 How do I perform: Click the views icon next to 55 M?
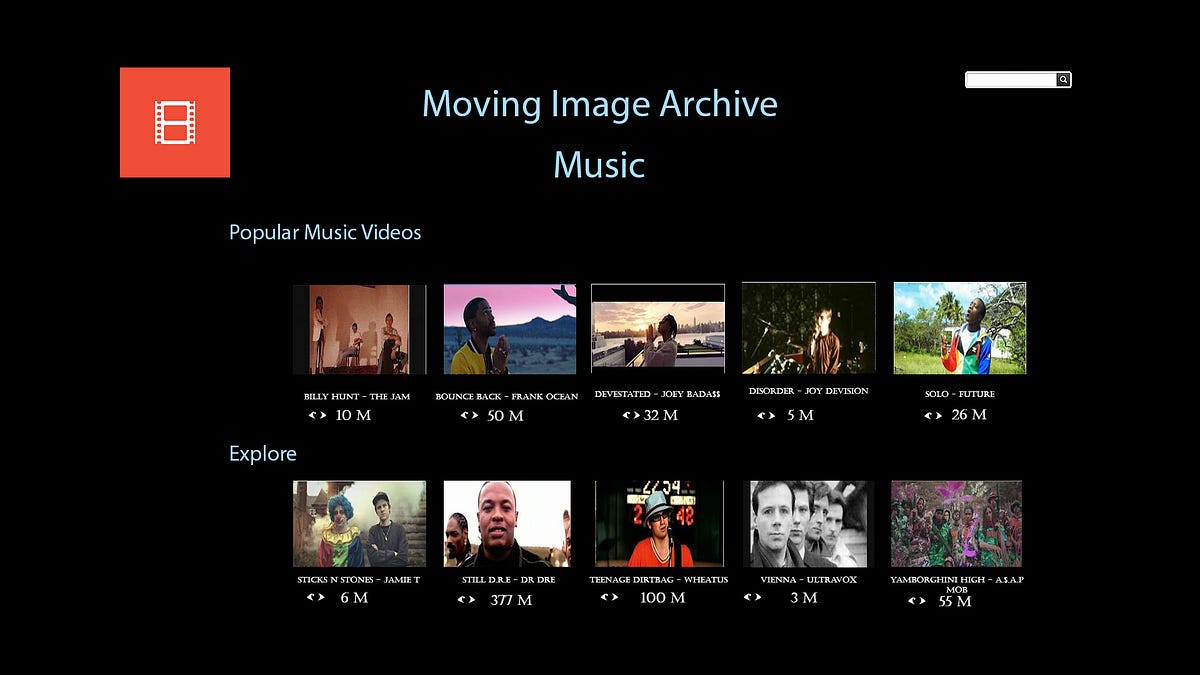(917, 601)
